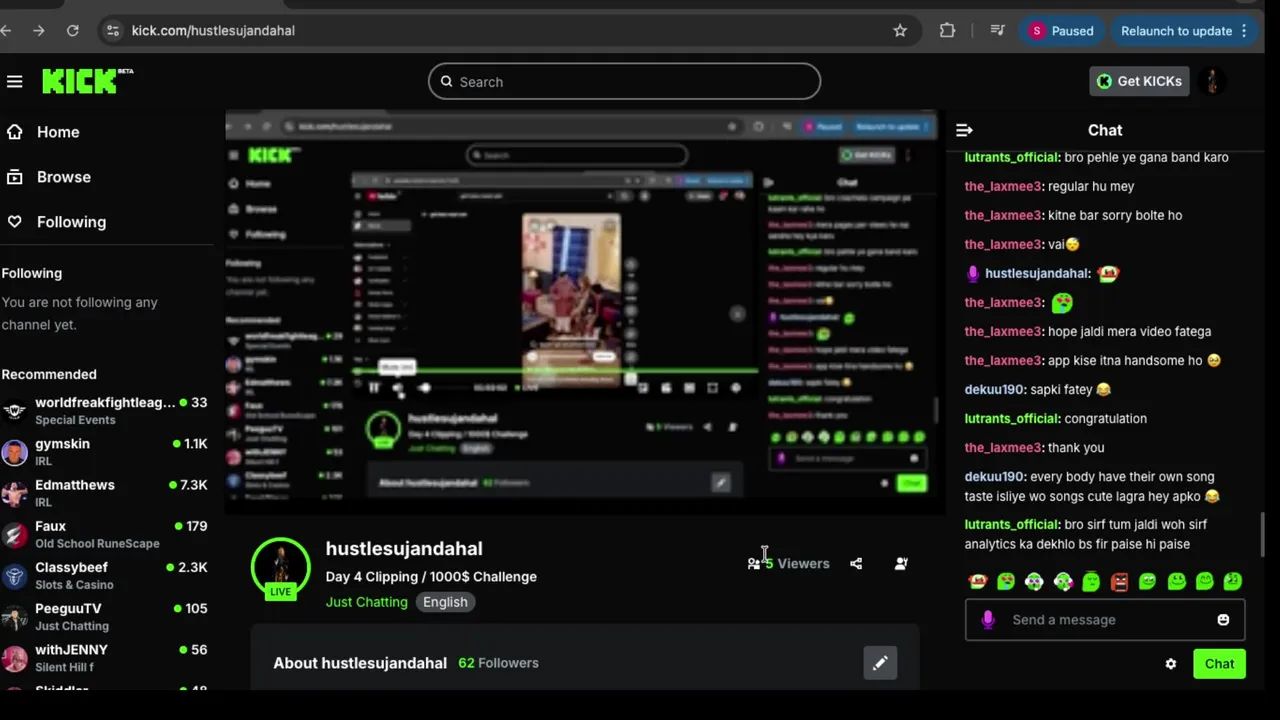This screenshot has width=1280, height=720.
Task: Go forward in browser history
Action: (38, 31)
